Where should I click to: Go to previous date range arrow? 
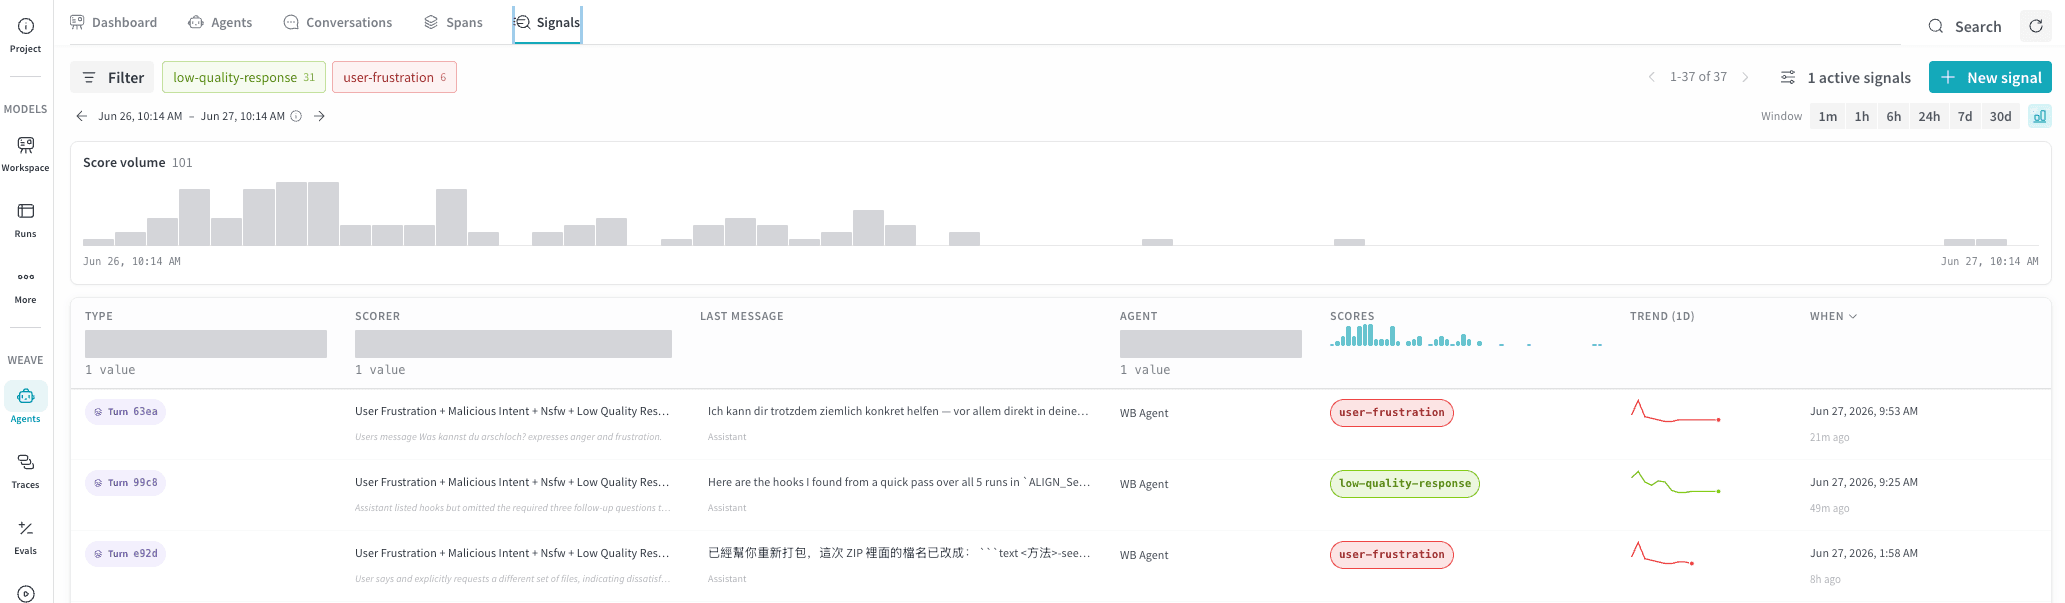[x=81, y=116]
